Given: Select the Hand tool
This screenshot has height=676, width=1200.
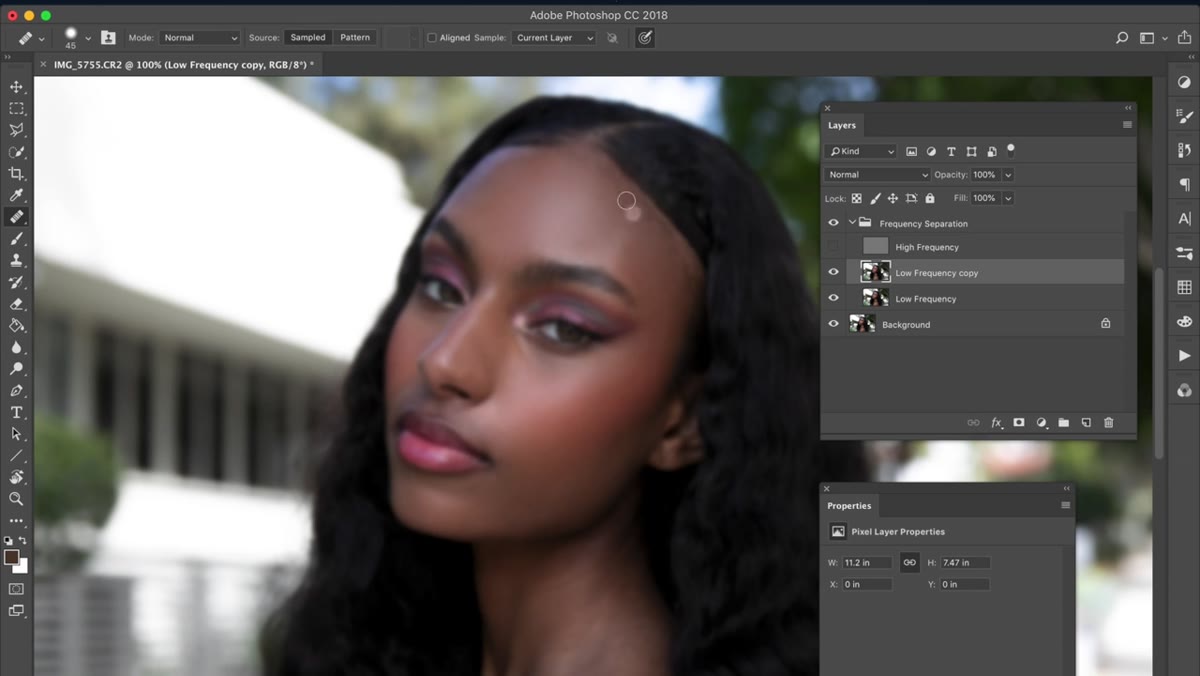Looking at the screenshot, I should tap(16, 477).
